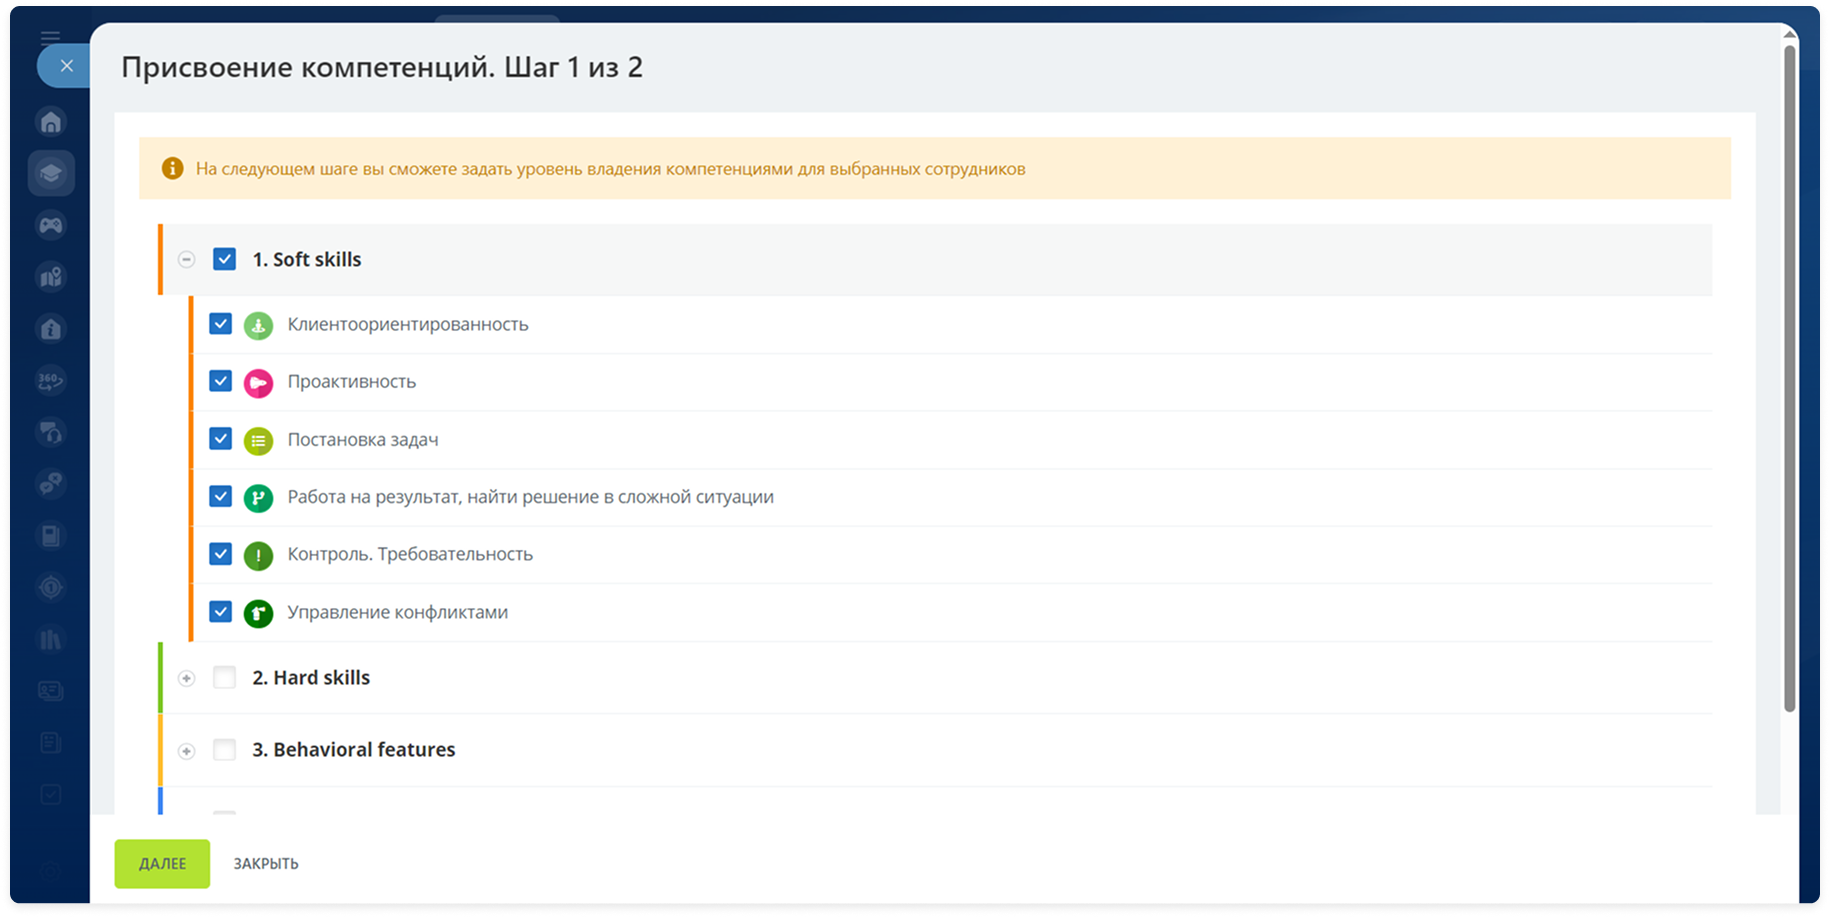
Task: Click the ЗАКРЫТЬ link
Action: 266,864
